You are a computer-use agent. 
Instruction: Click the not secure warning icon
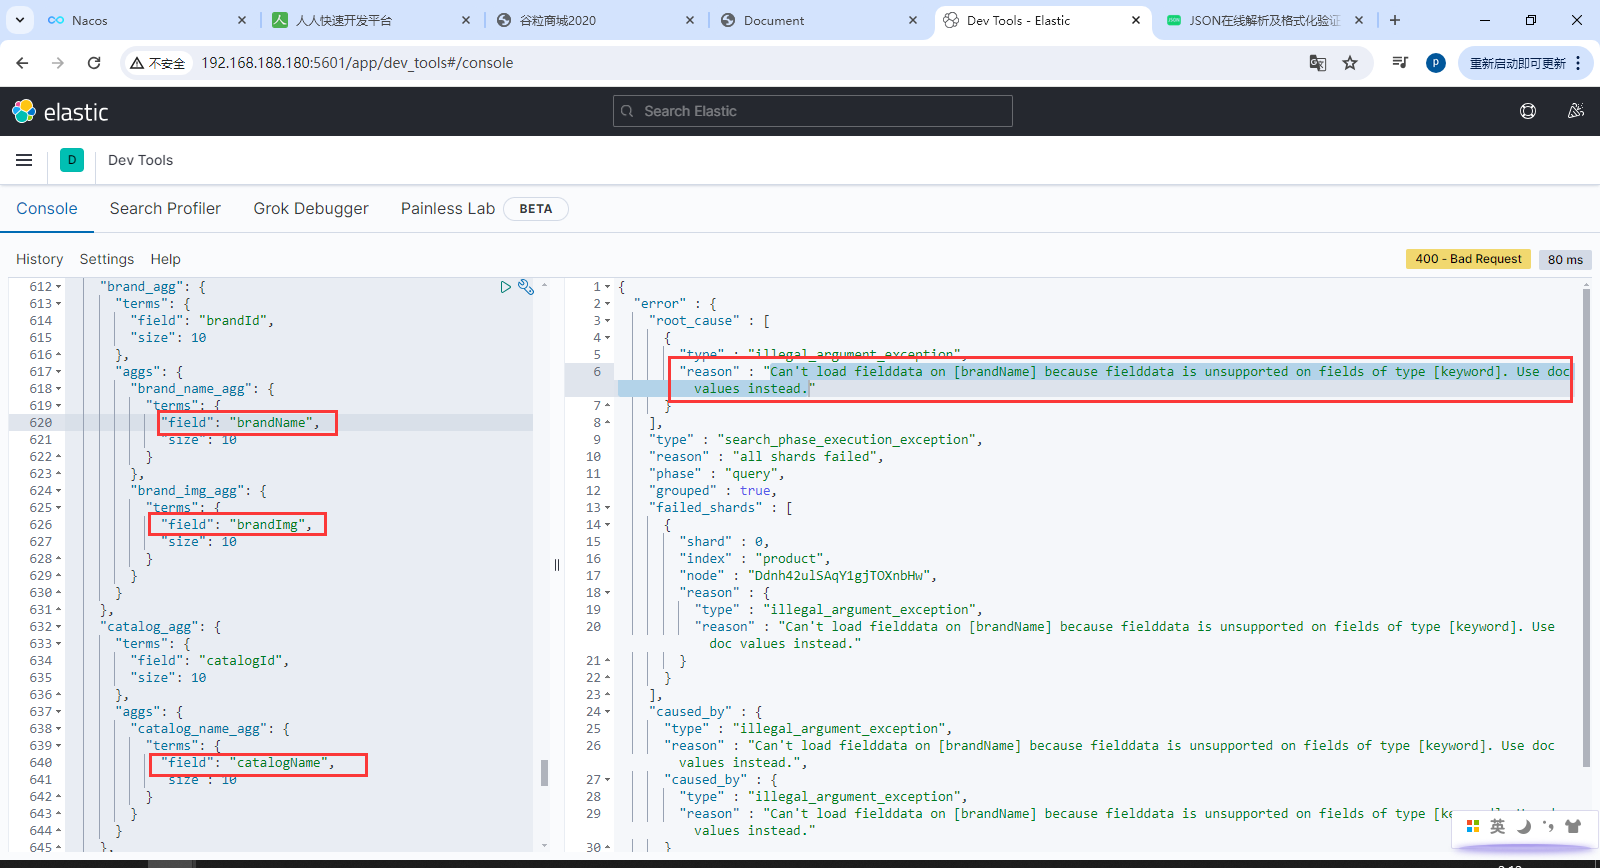157,63
